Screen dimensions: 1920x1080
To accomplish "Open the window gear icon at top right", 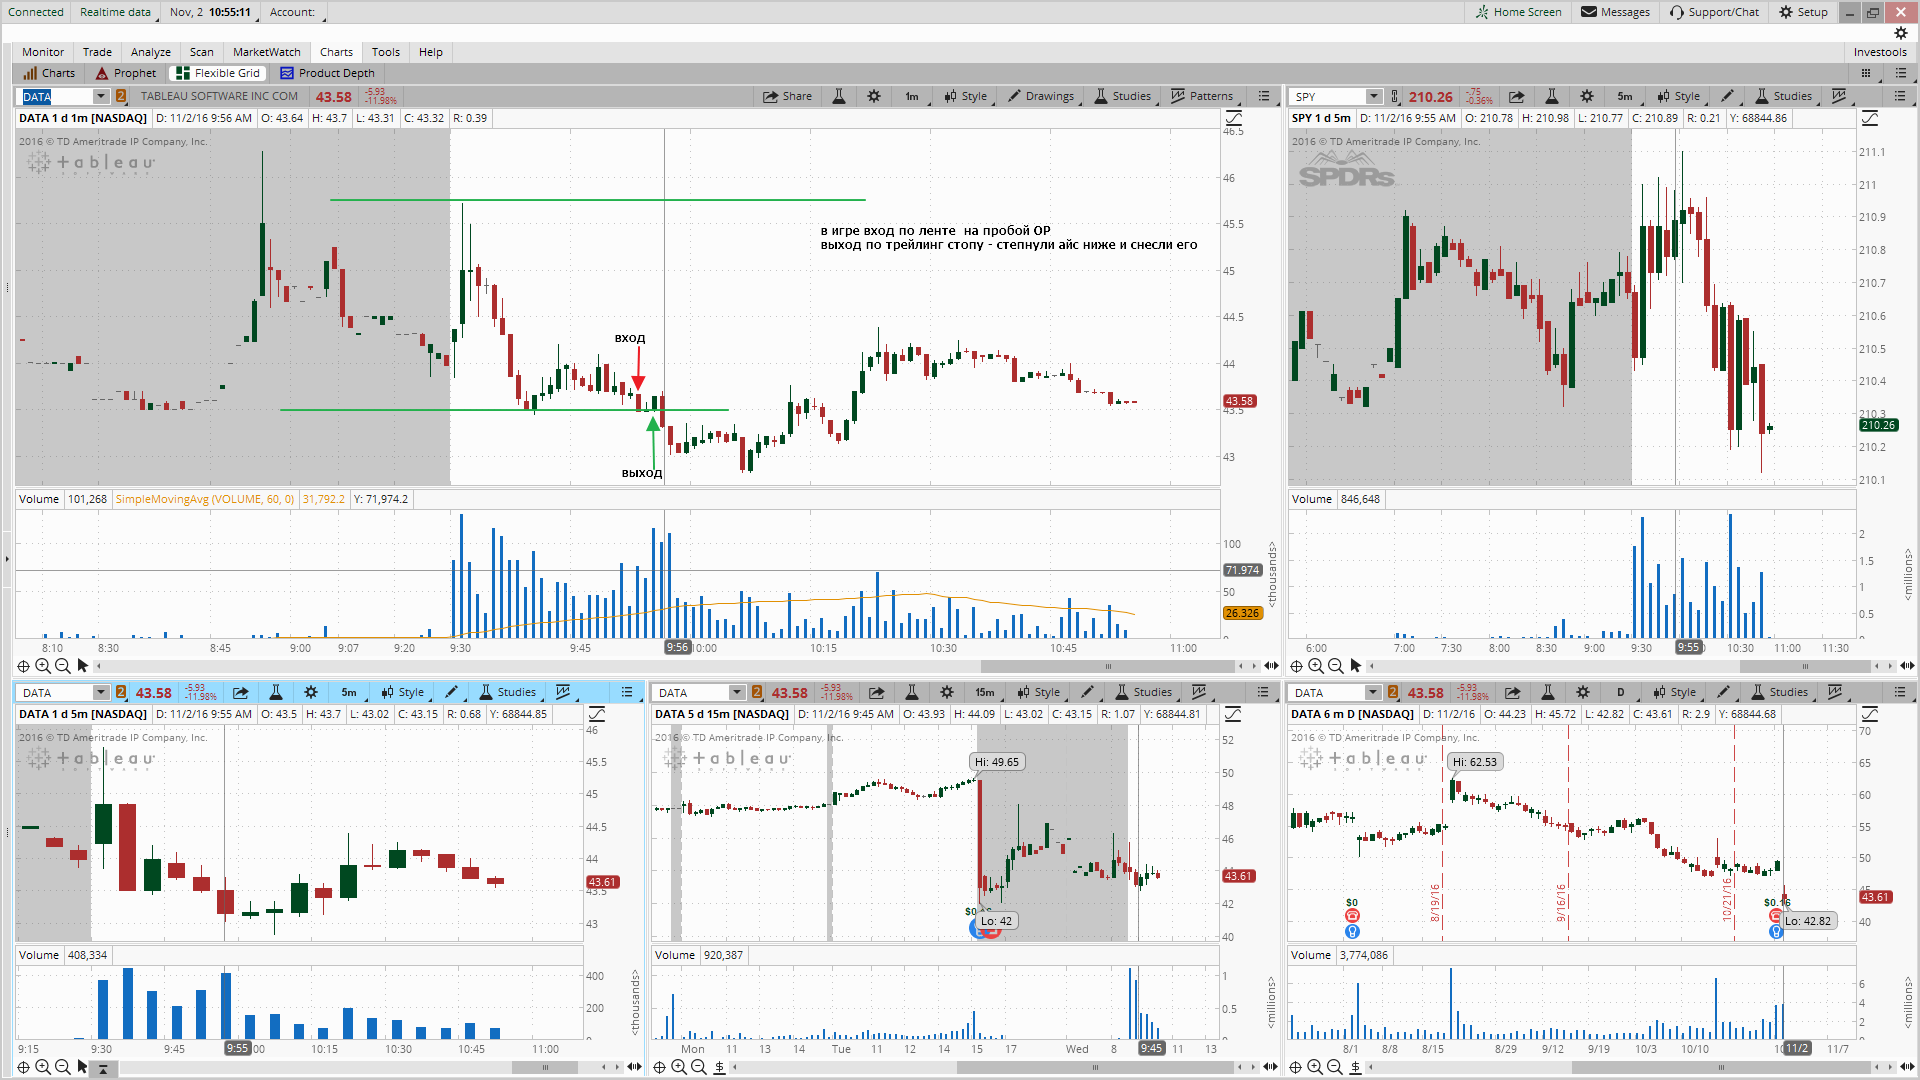I will tap(1901, 33).
